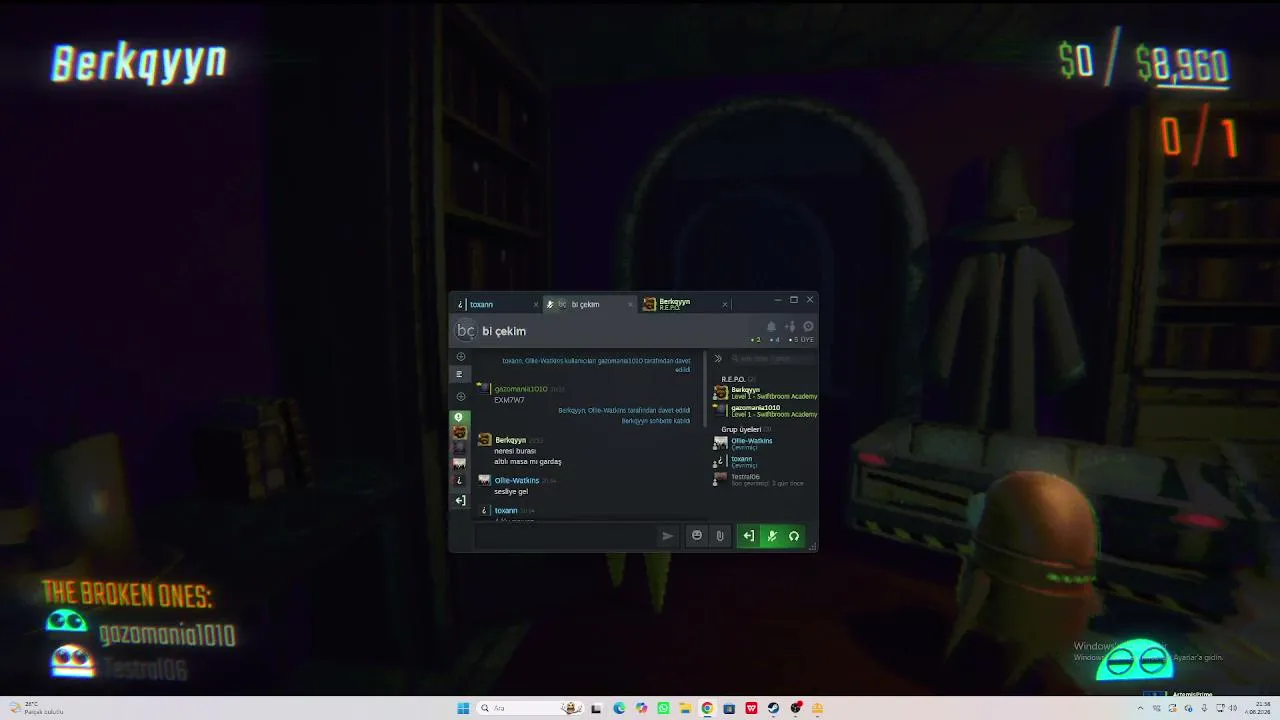The height and width of the screenshot is (720, 1280).
Task: Open the Berkqyyn R.E.P.O. chat tab
Action: pyautogui.click(x=685, y=304)
